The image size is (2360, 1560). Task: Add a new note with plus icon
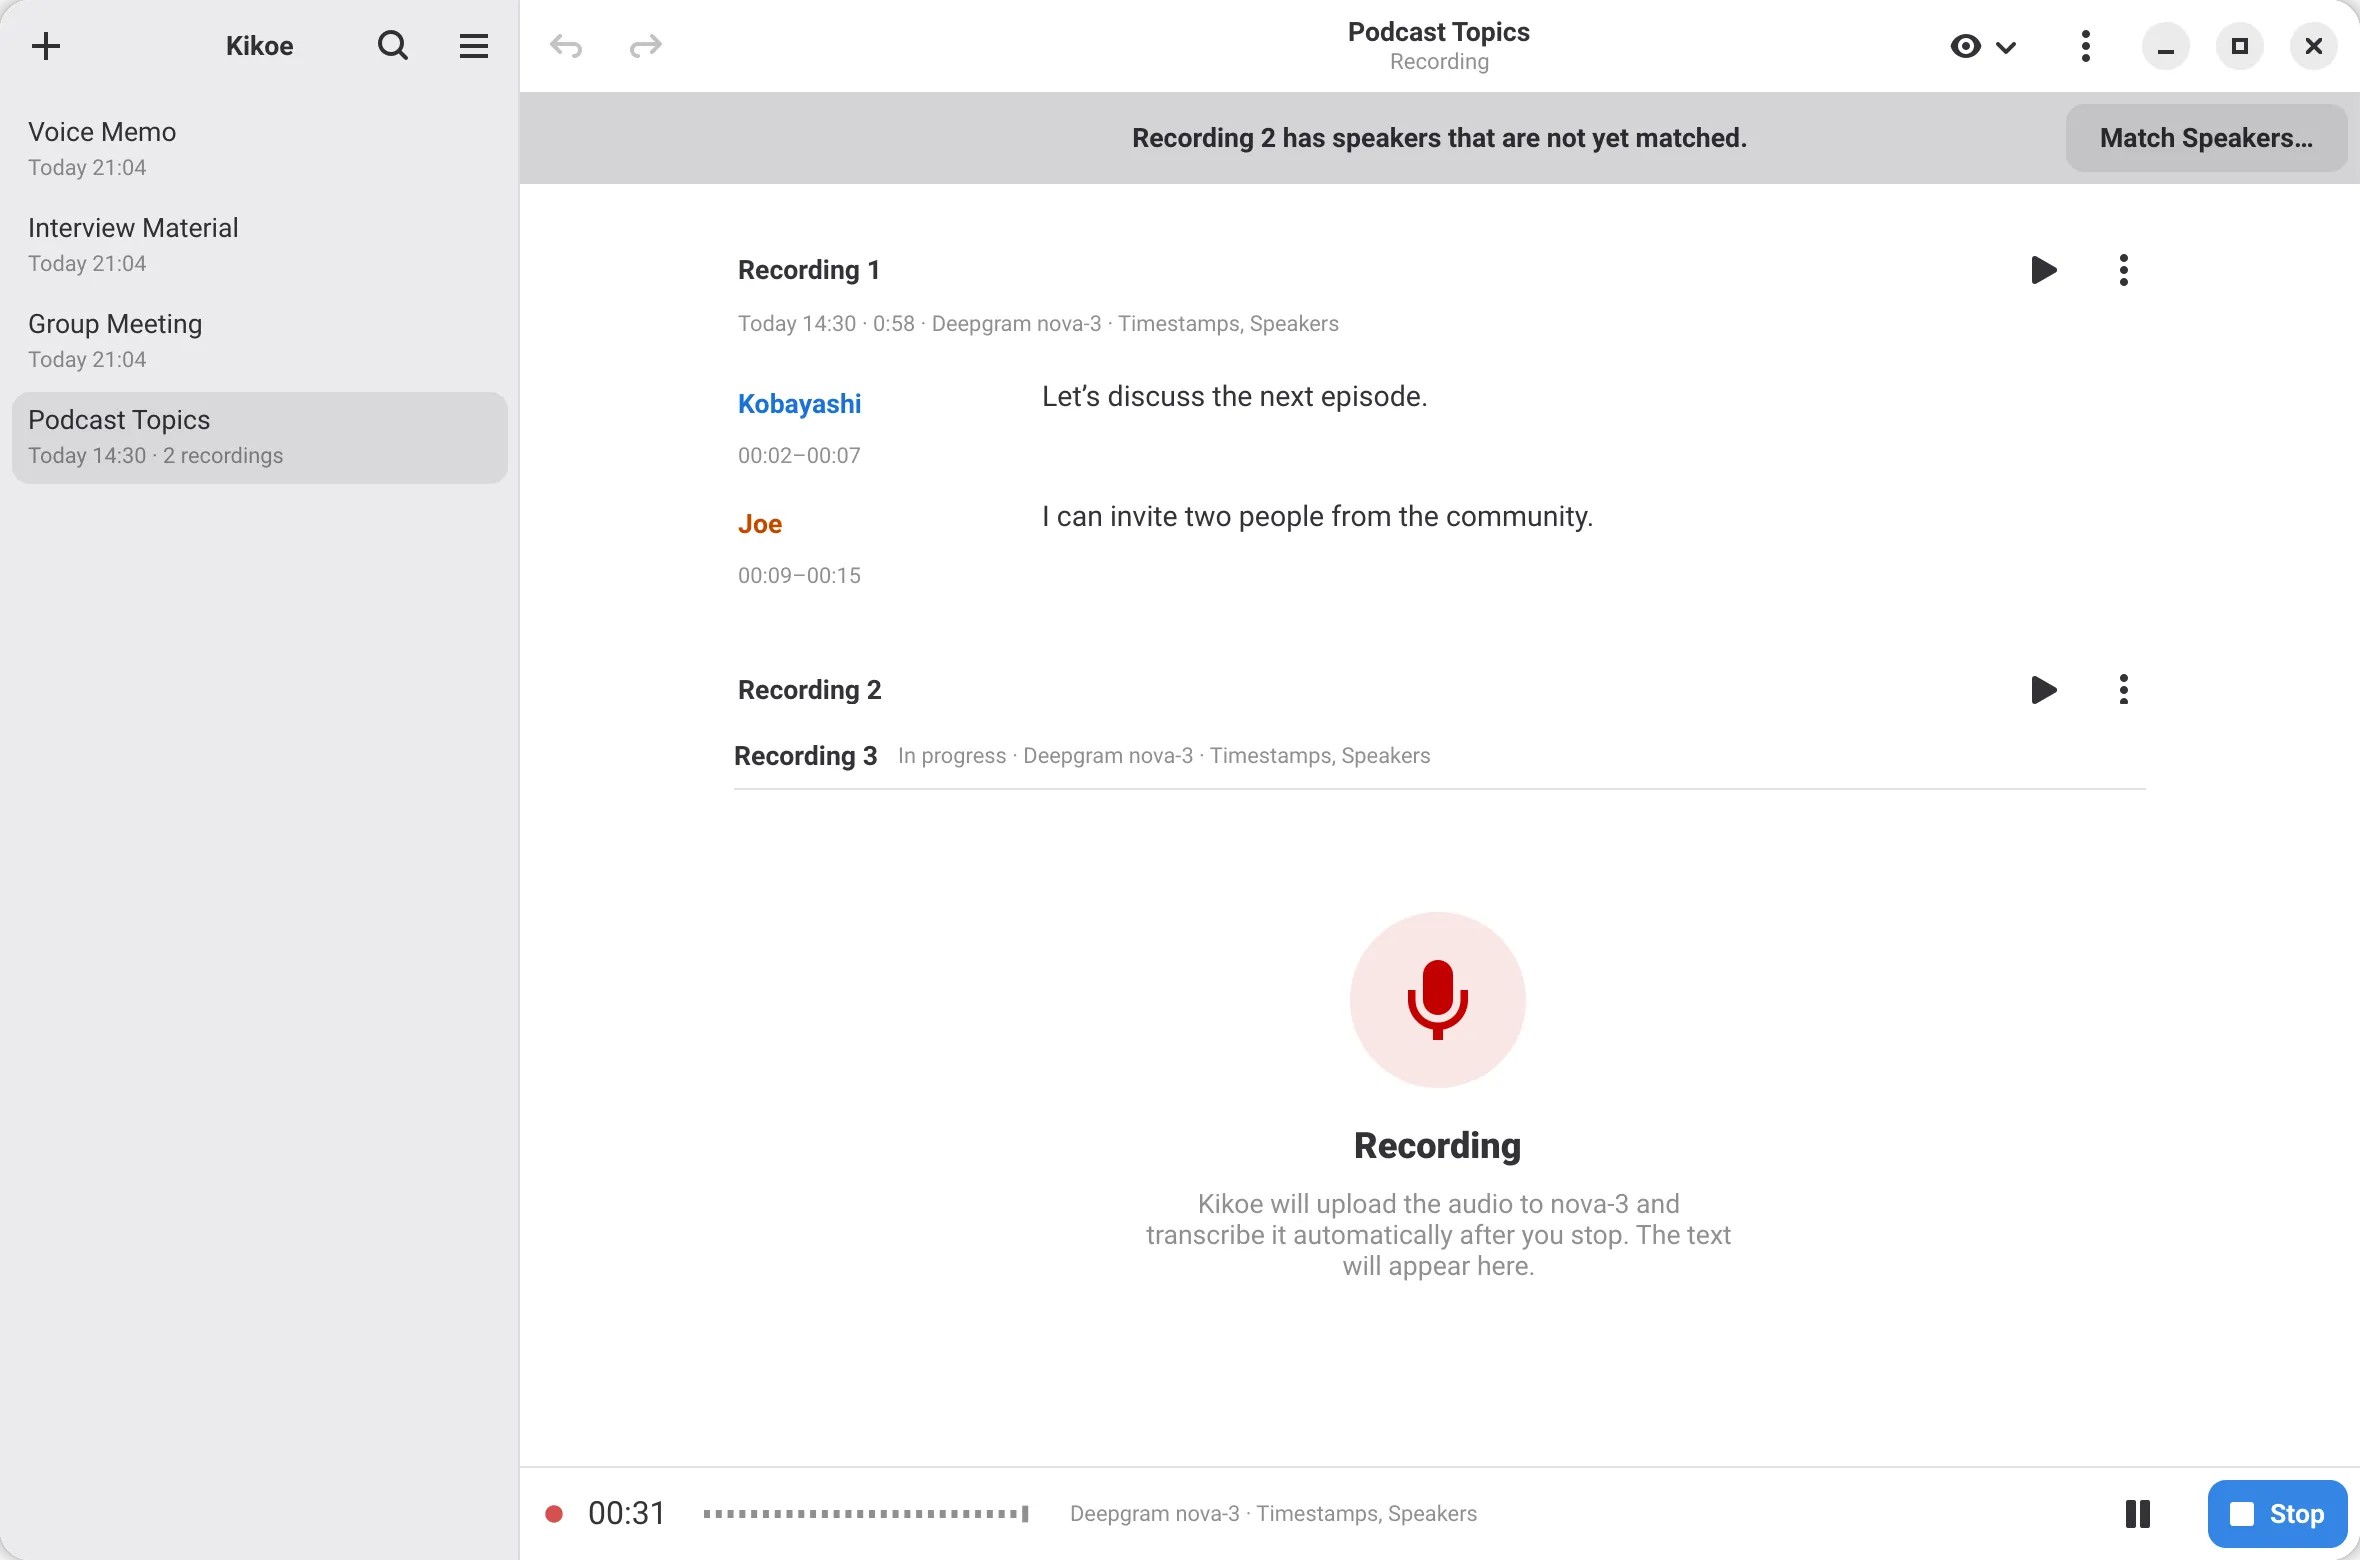tap(46, 46)
